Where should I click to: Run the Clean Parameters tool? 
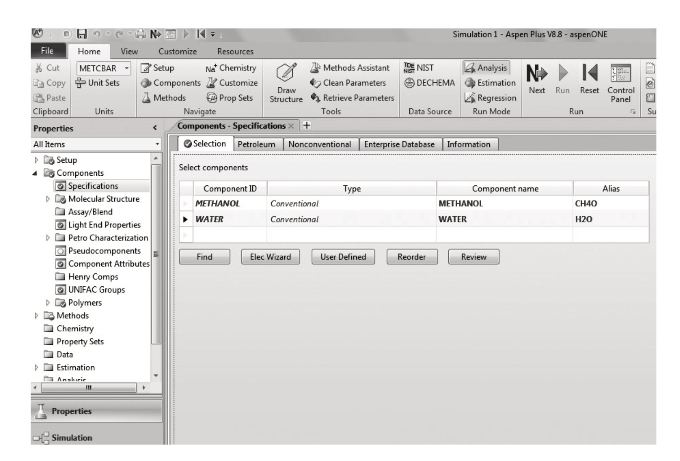tap(348, 82)
